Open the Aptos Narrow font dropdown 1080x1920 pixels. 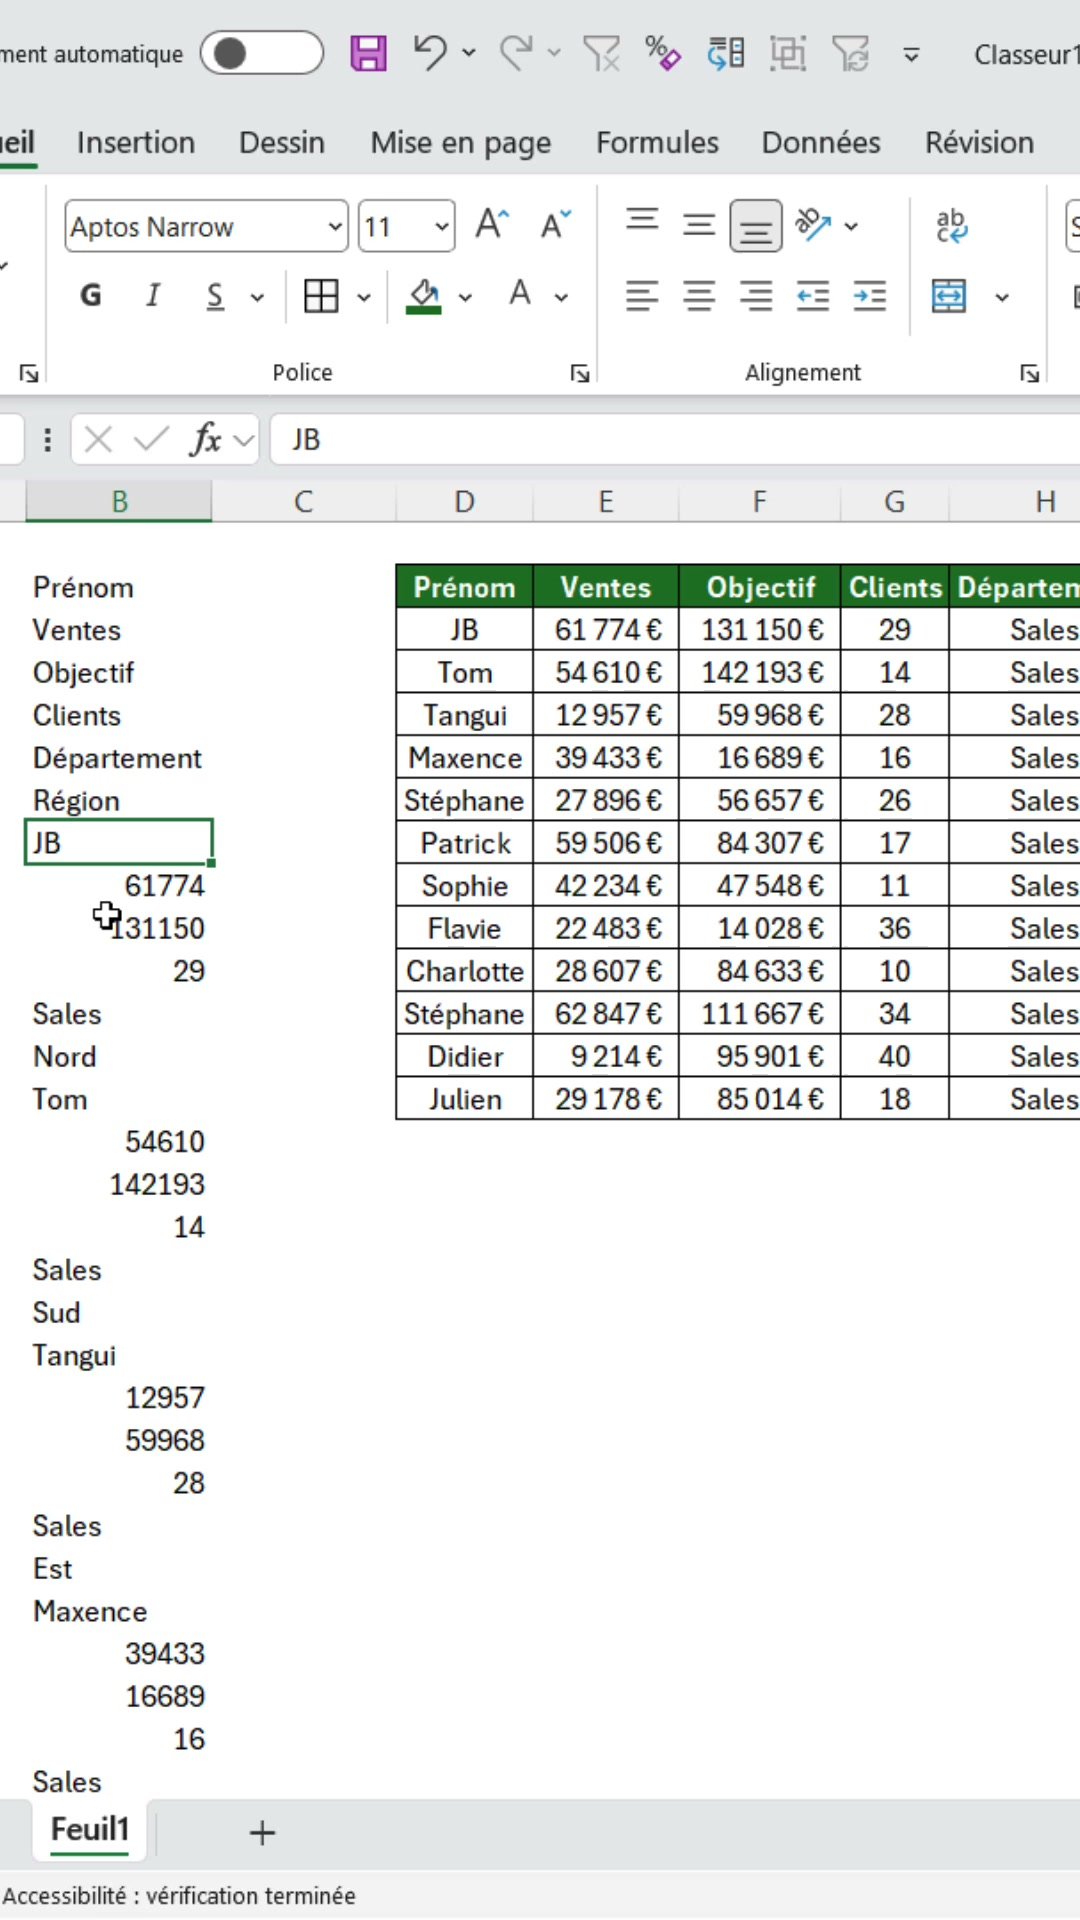click(x=335, y=227)
